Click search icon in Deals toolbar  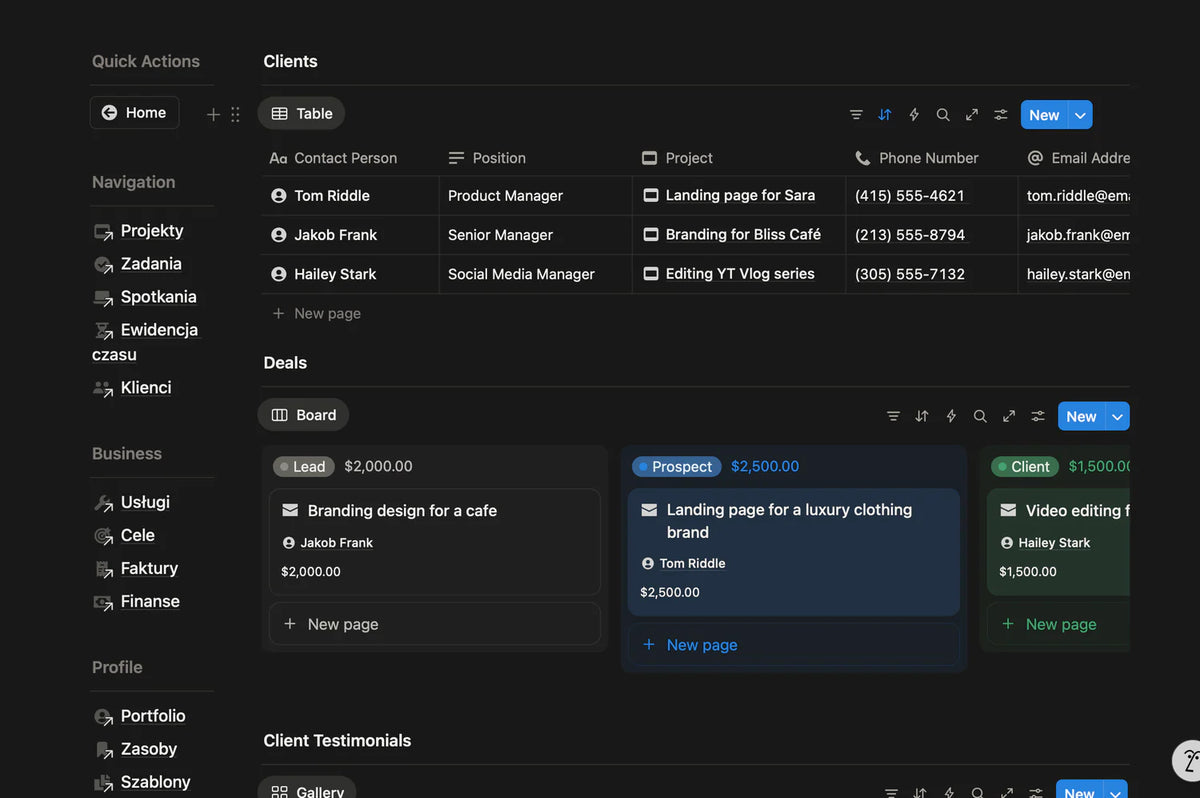pyautogui.click(x=980, y=416)
